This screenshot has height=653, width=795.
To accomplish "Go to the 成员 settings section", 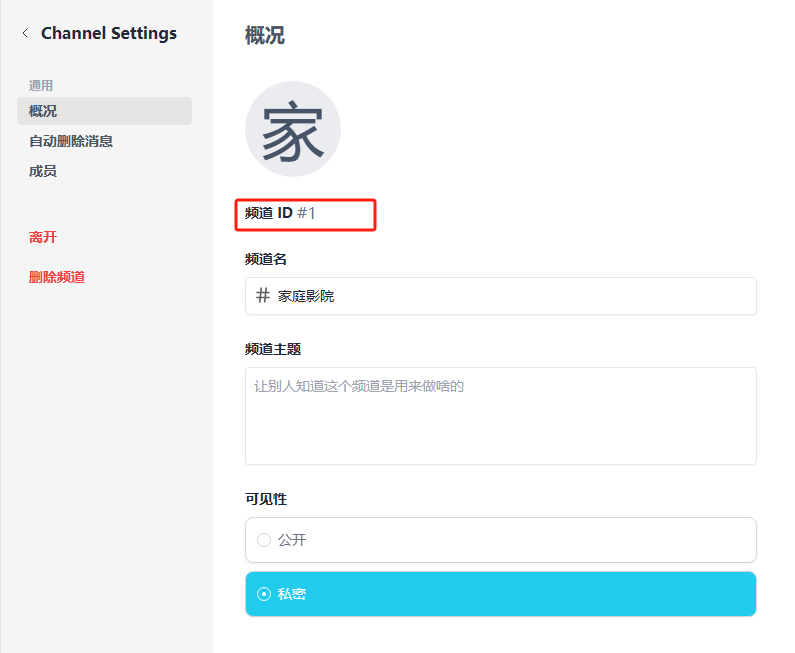I will (43, 171).
